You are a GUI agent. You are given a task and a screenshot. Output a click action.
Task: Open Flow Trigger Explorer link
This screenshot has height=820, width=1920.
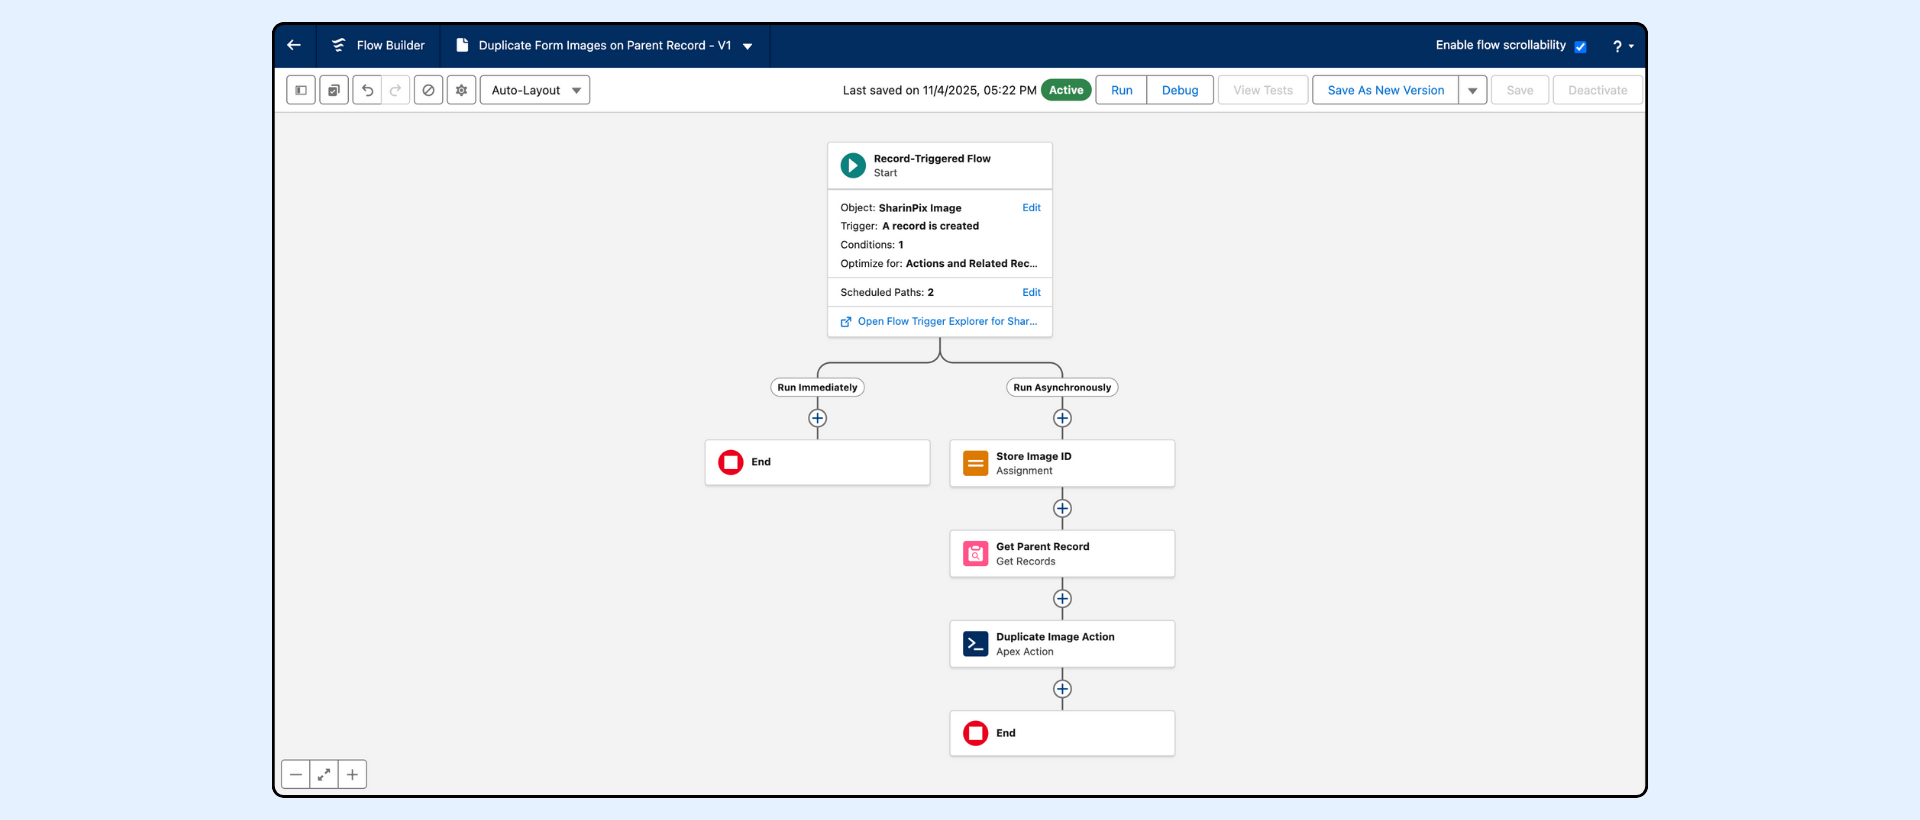click(946, 321)
